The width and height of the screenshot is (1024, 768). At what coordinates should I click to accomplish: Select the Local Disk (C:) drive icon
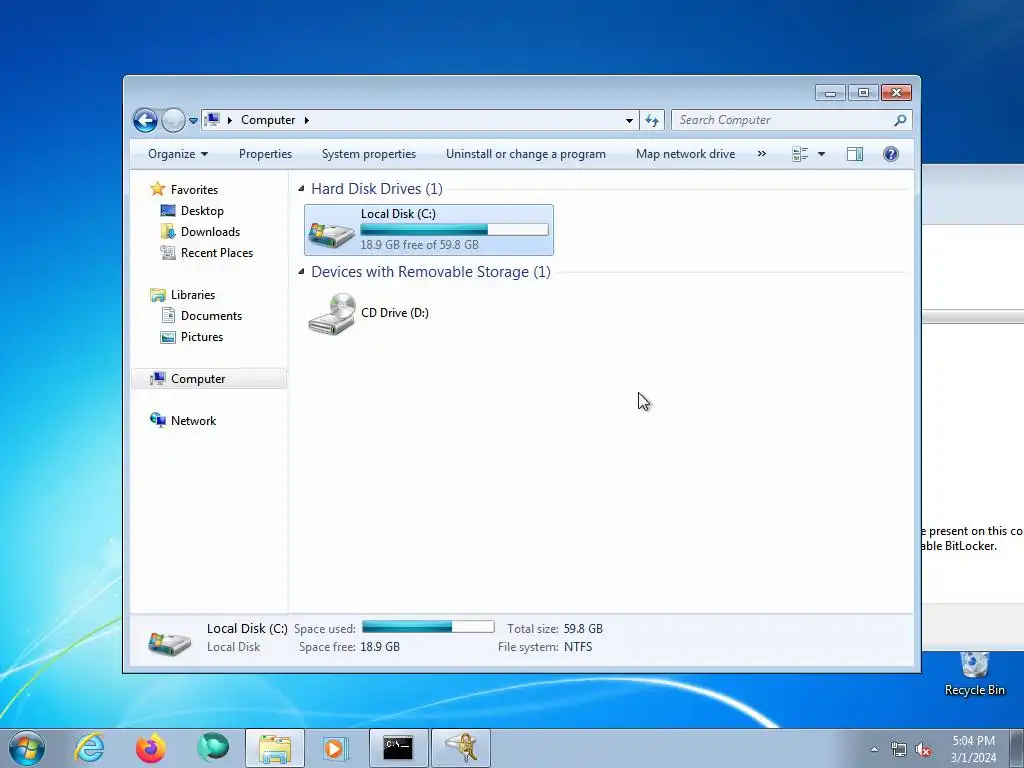point(331,235)
